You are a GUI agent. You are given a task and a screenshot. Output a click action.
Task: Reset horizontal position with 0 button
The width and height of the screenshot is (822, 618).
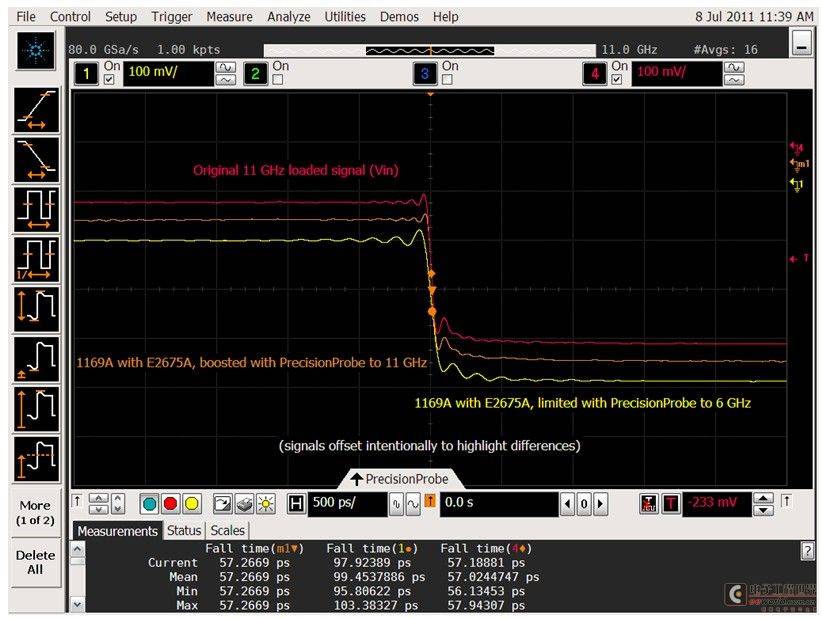tap(584, 504)
